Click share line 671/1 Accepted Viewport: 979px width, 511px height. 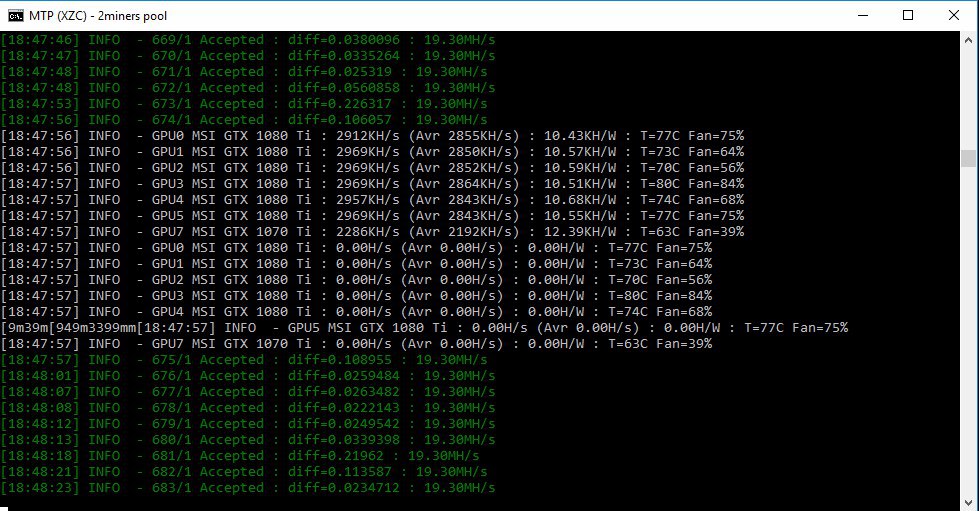(244, 72)
